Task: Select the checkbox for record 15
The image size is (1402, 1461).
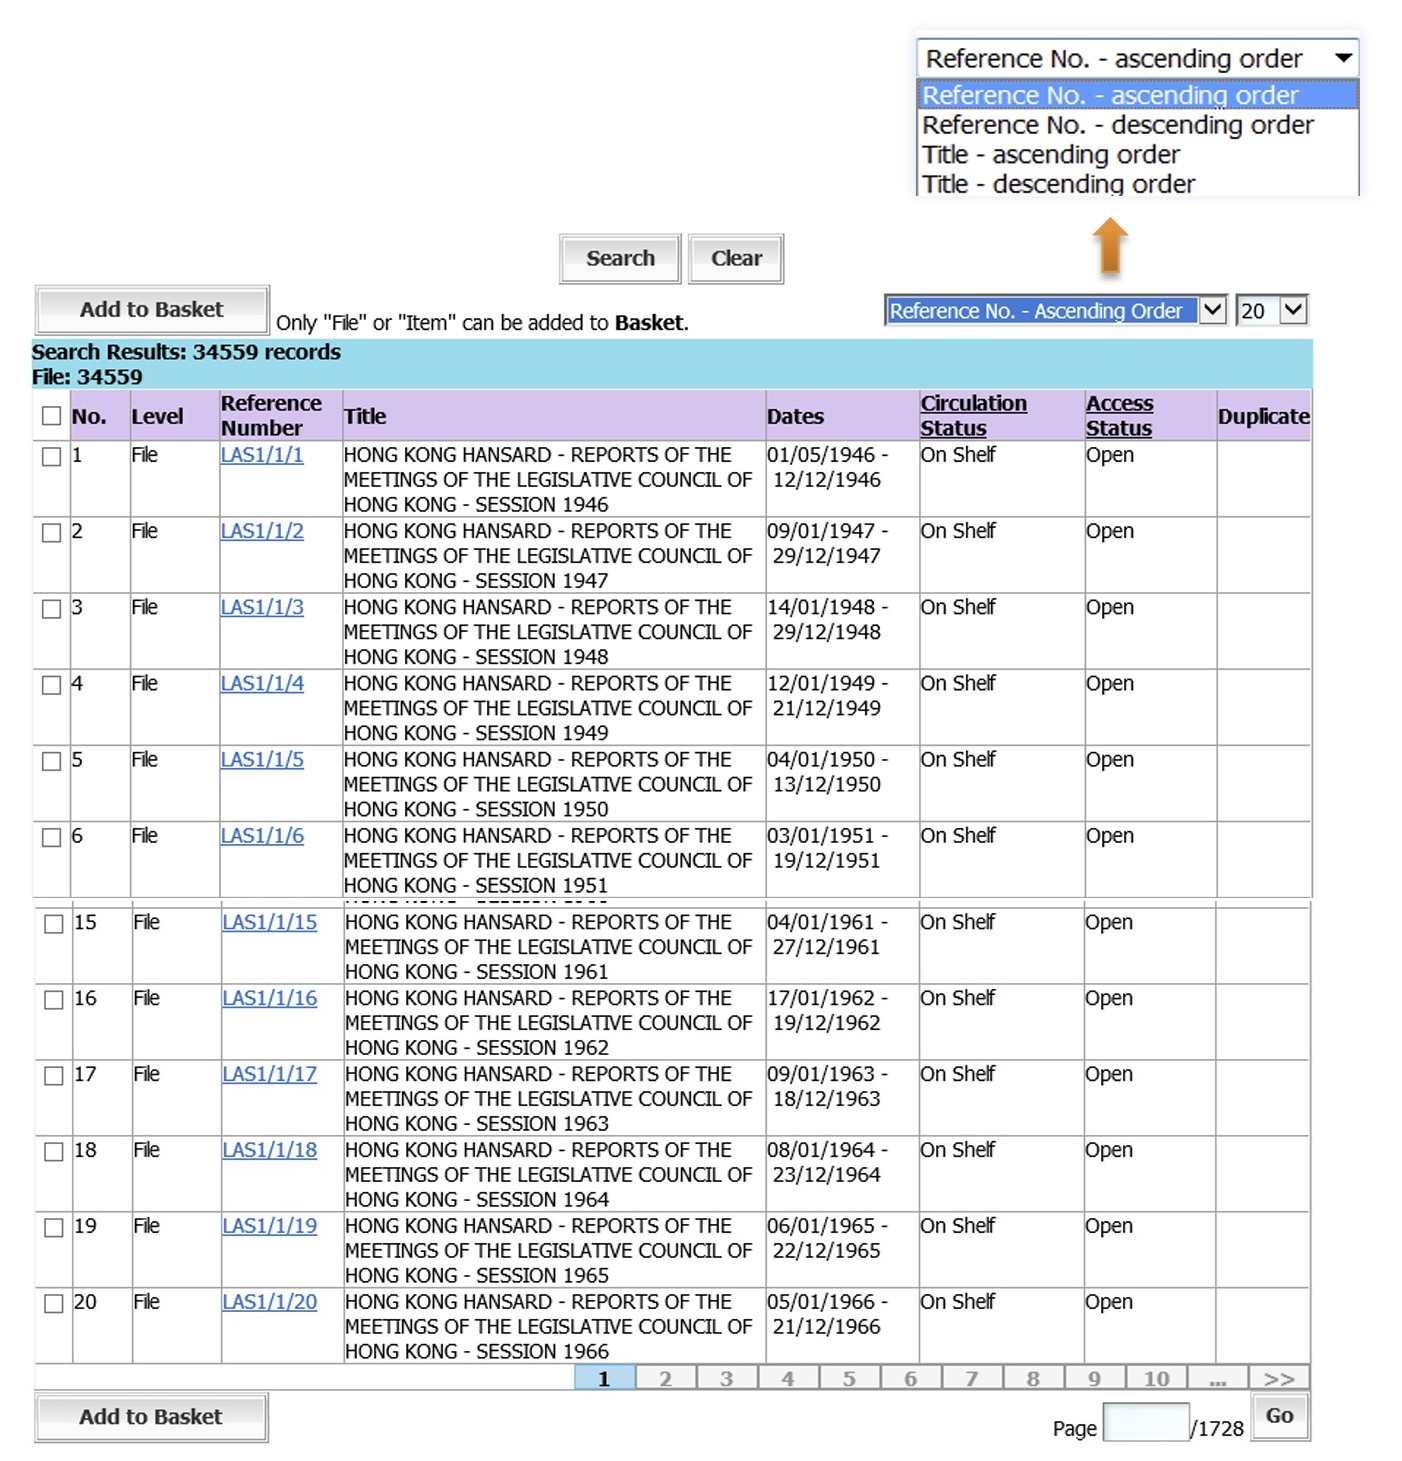Action: tap(54, 924)
